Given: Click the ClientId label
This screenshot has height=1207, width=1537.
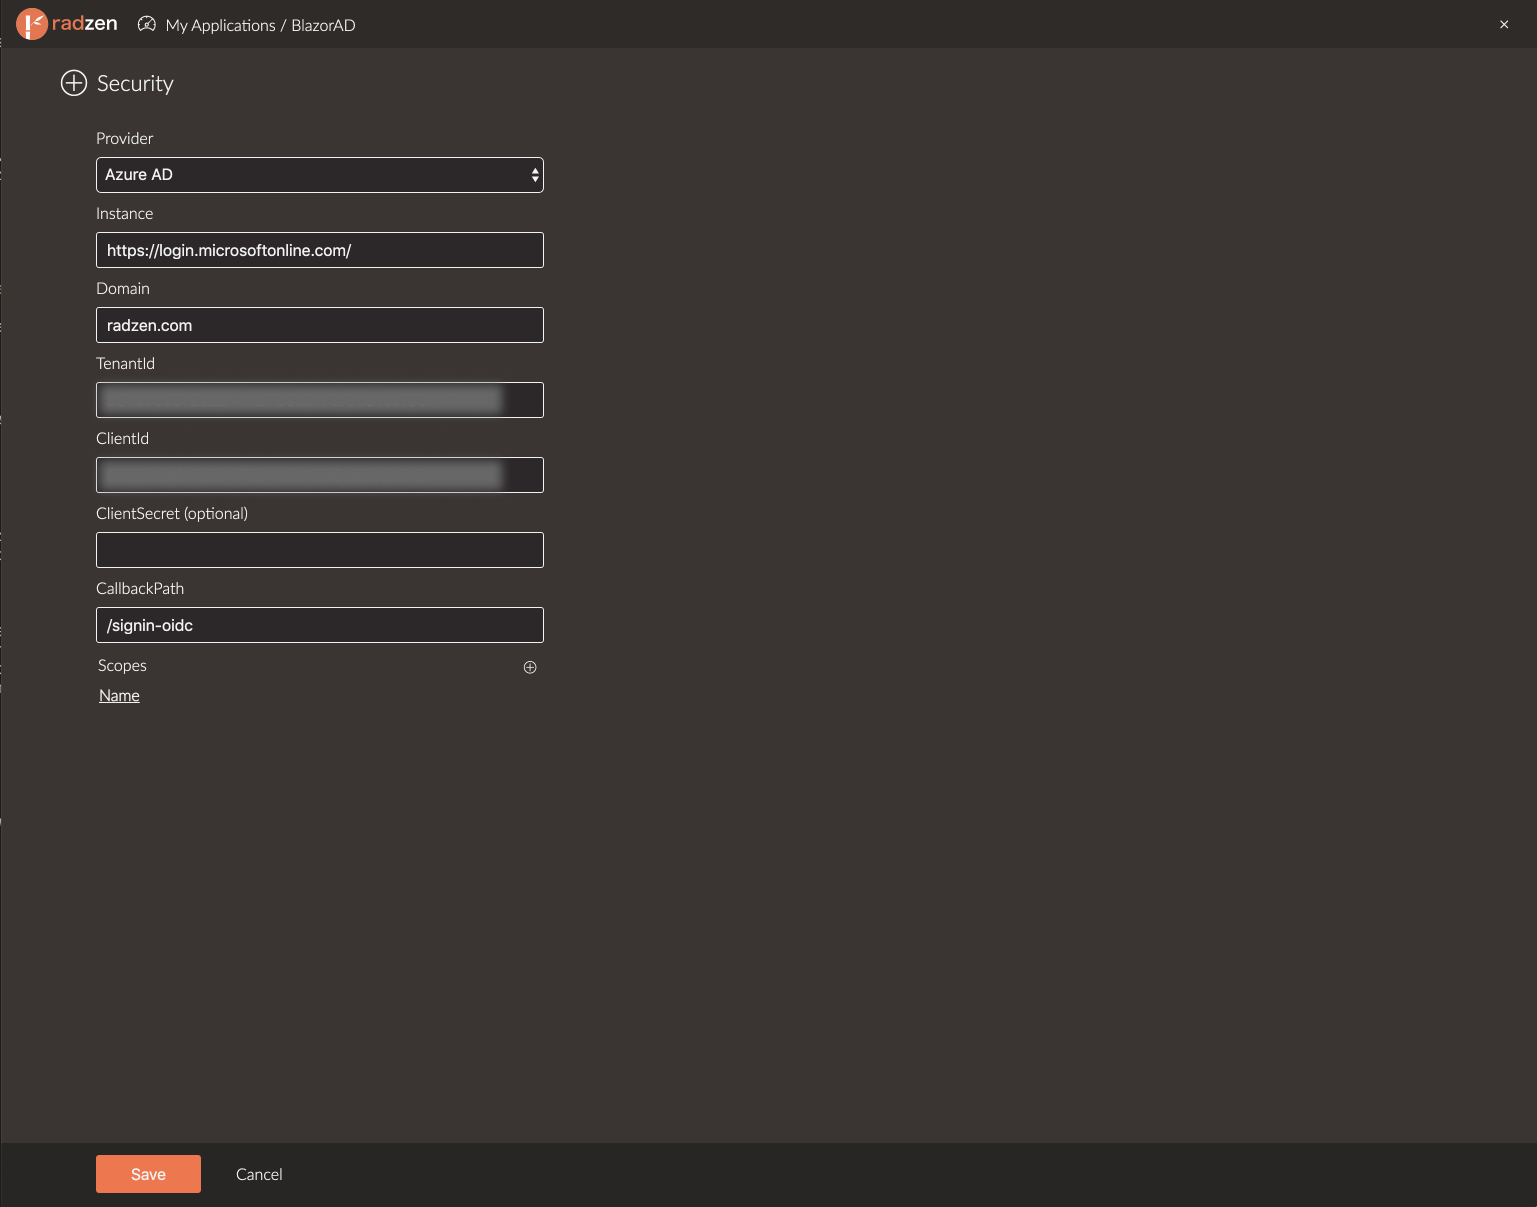Looking at the screenshot, I should pos(122,438).
